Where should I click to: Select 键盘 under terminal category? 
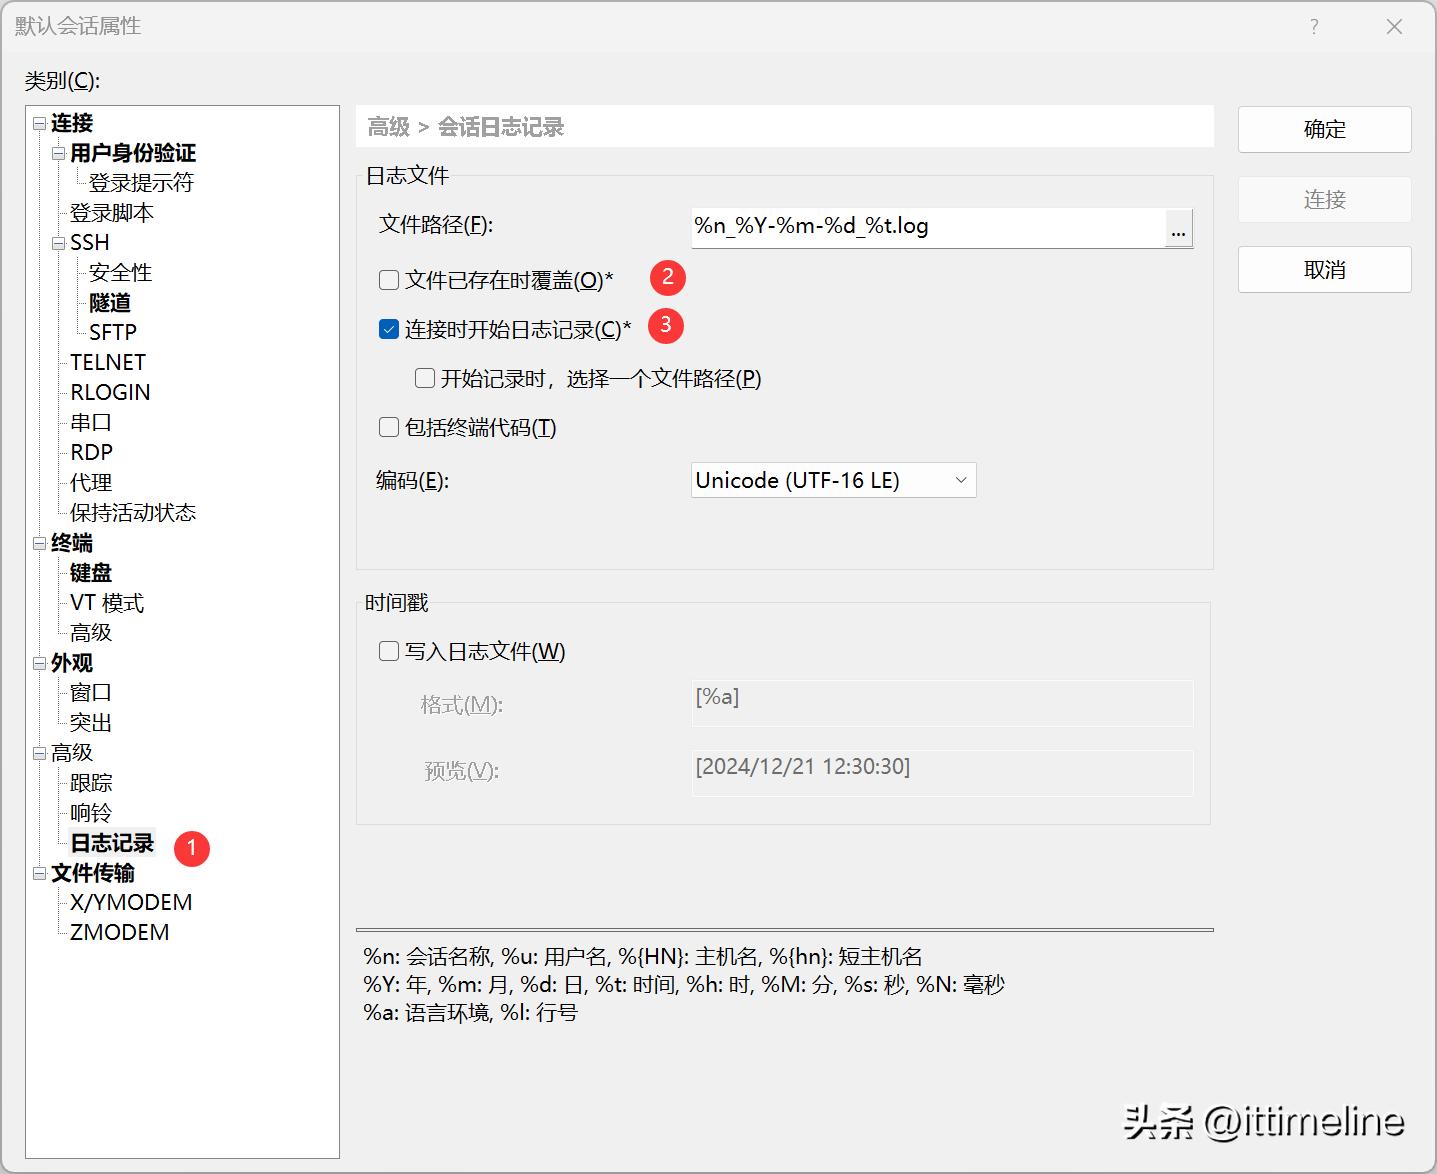point(91,573)
